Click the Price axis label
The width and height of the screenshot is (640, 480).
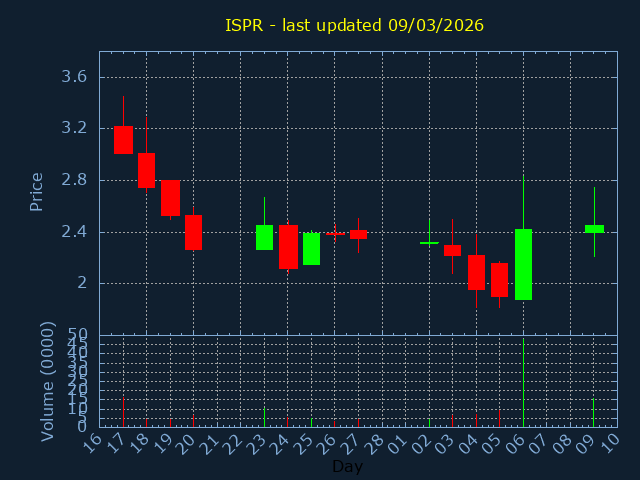coord(37,191)
